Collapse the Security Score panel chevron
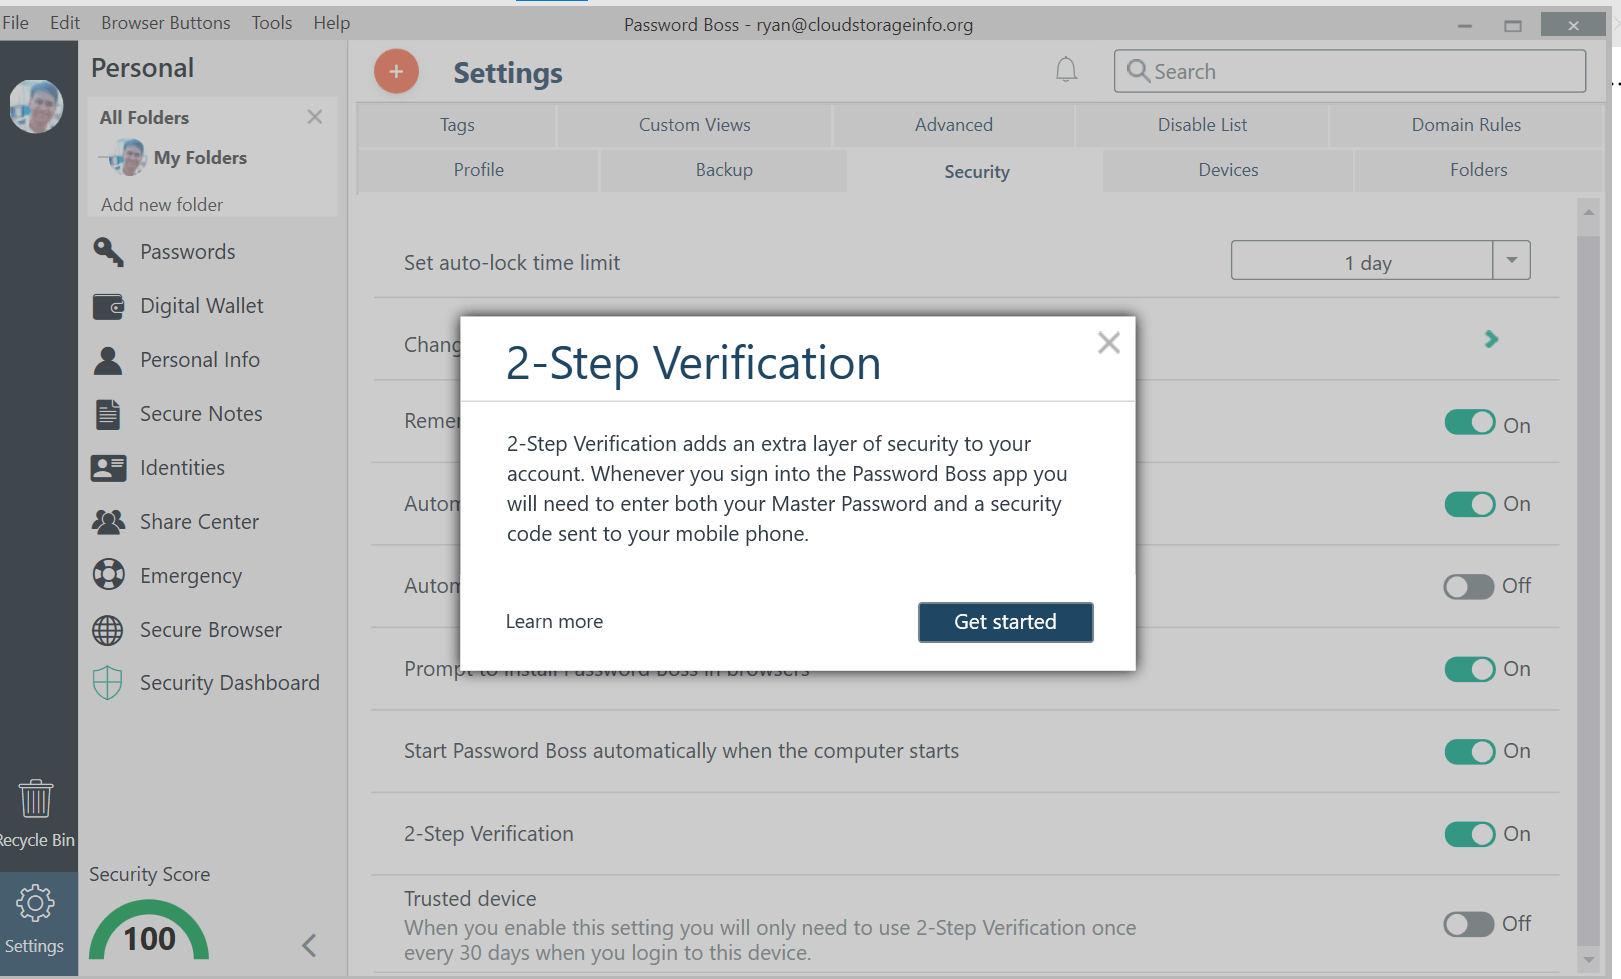The image size is (1621, 979). coord(308,944)
